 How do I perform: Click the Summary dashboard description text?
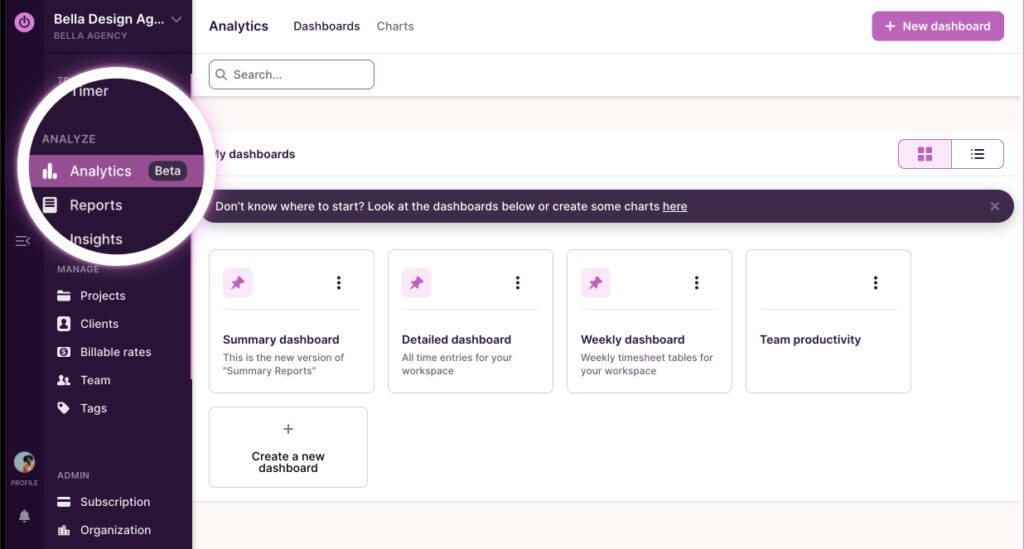[283, 364]
